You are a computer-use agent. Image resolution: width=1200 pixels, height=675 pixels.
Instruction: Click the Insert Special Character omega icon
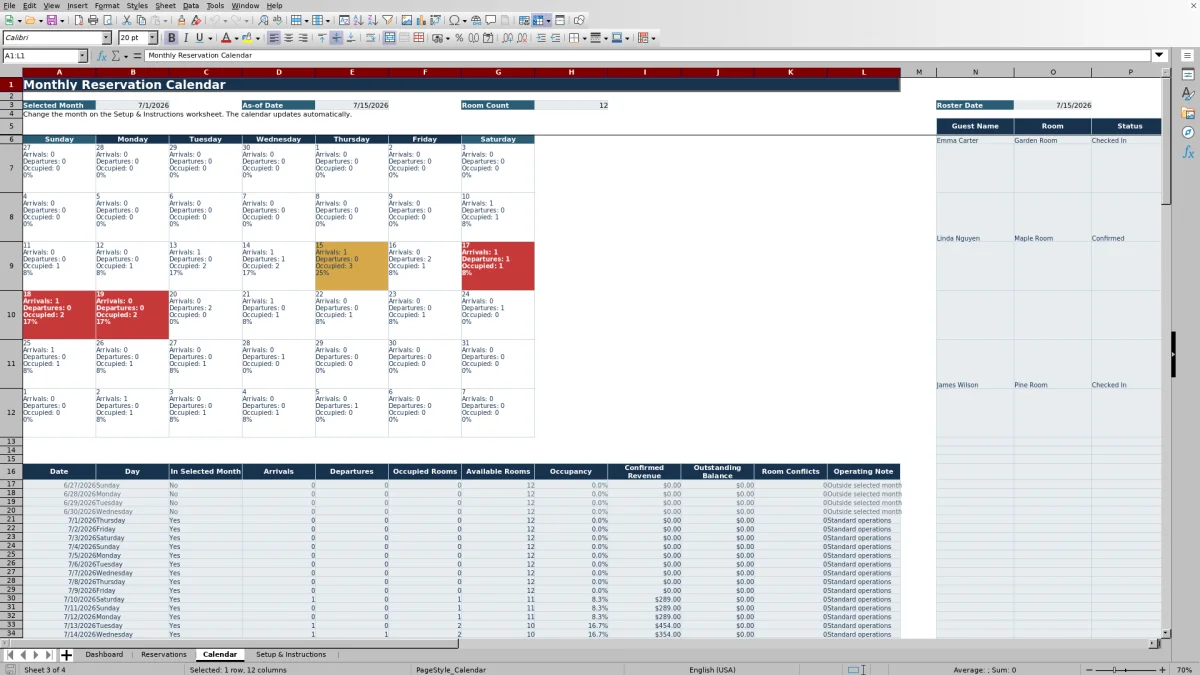pos(455,20)
